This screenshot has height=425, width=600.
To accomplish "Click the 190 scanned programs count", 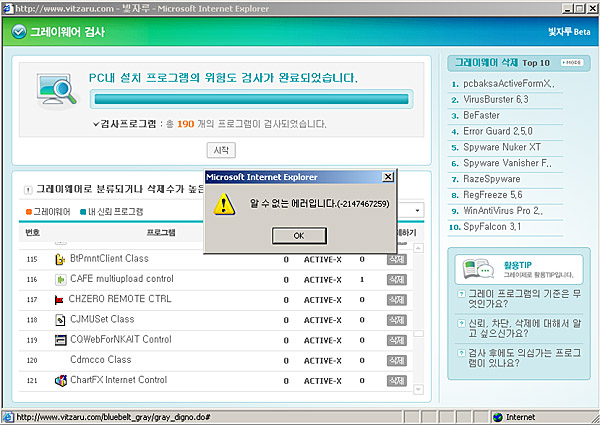I will [186, 124].
